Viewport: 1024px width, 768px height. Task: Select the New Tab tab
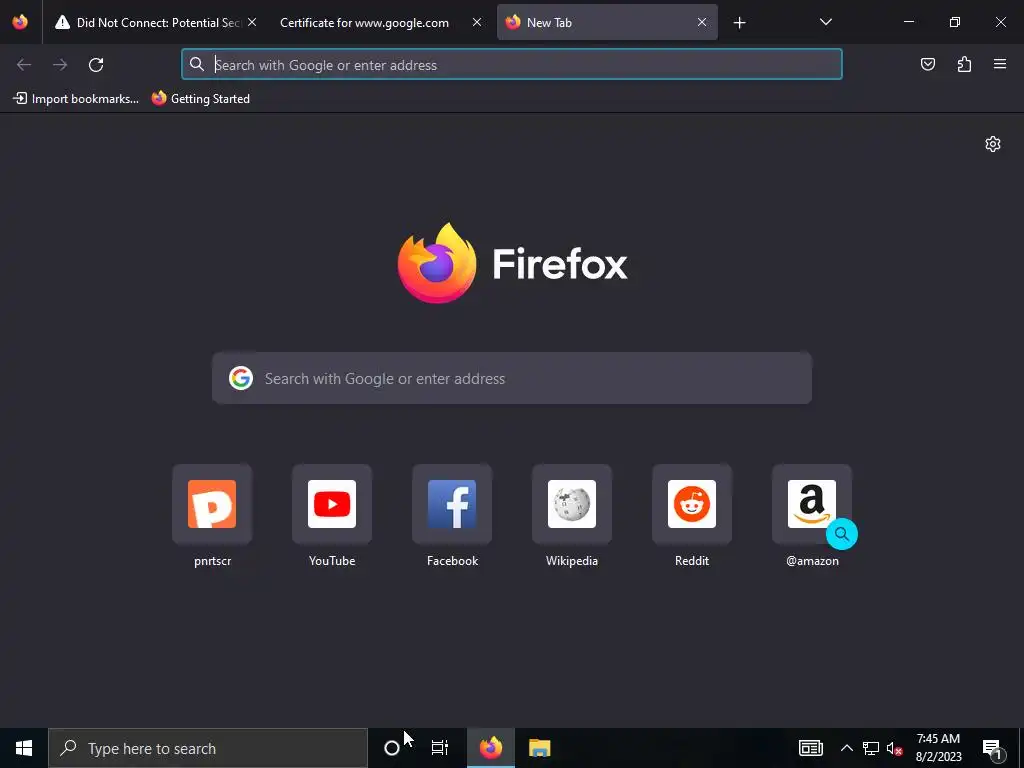[607, 22]
